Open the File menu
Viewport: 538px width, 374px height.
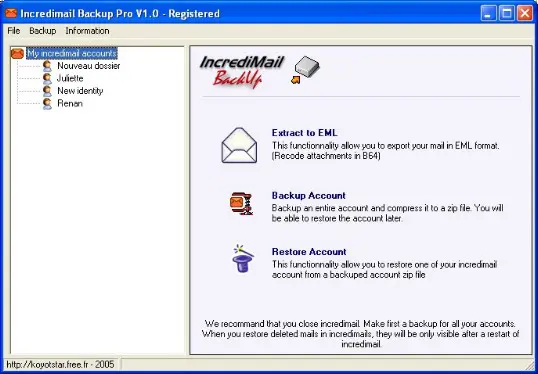tap(14, 31)
